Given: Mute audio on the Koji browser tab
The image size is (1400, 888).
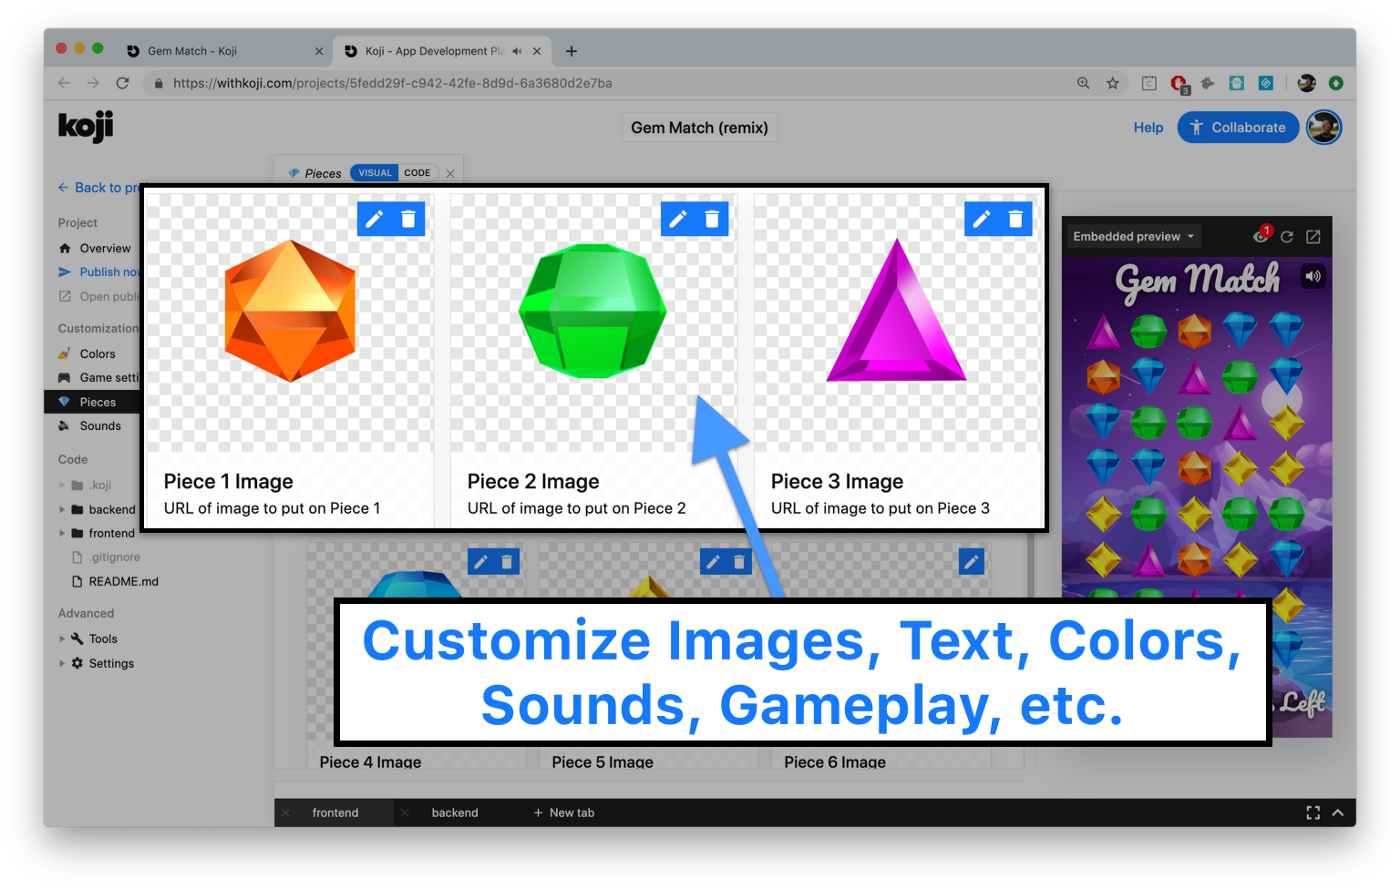Looking at the screenshot, I should (517, 51).
